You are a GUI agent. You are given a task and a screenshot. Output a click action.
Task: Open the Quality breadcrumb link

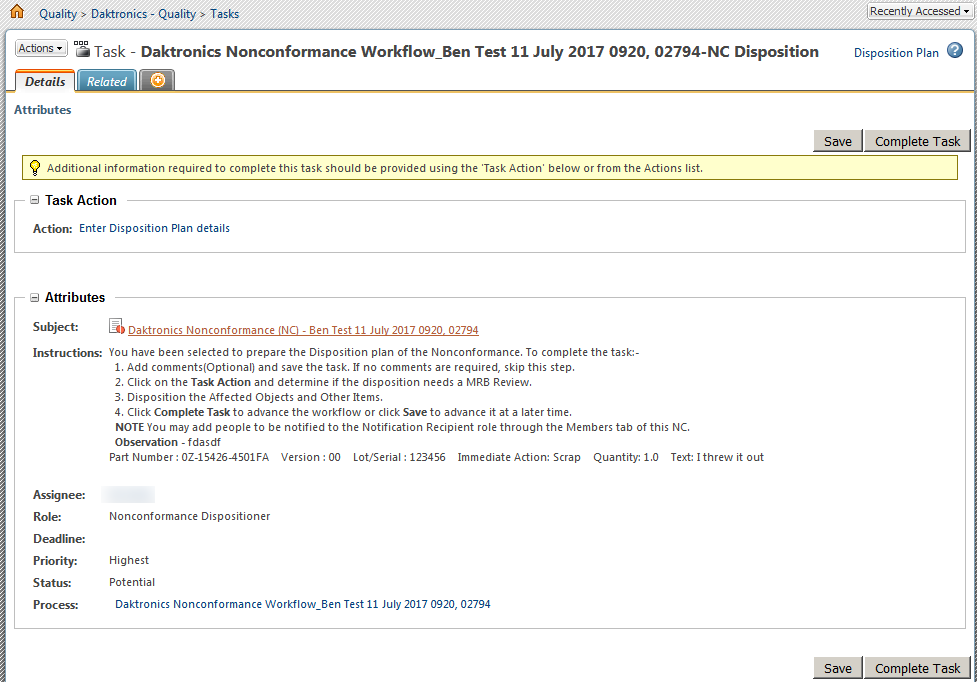[58, 14]
